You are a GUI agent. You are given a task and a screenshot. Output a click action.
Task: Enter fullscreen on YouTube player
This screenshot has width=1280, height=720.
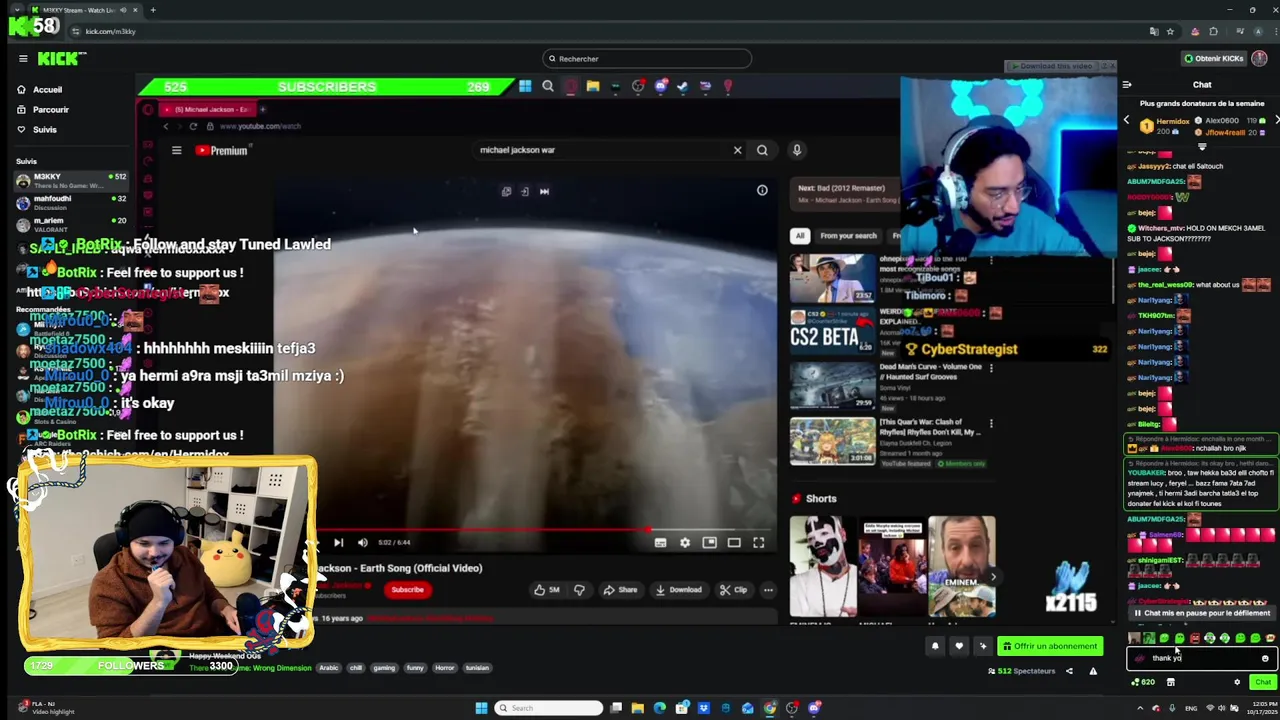(758, 542)
